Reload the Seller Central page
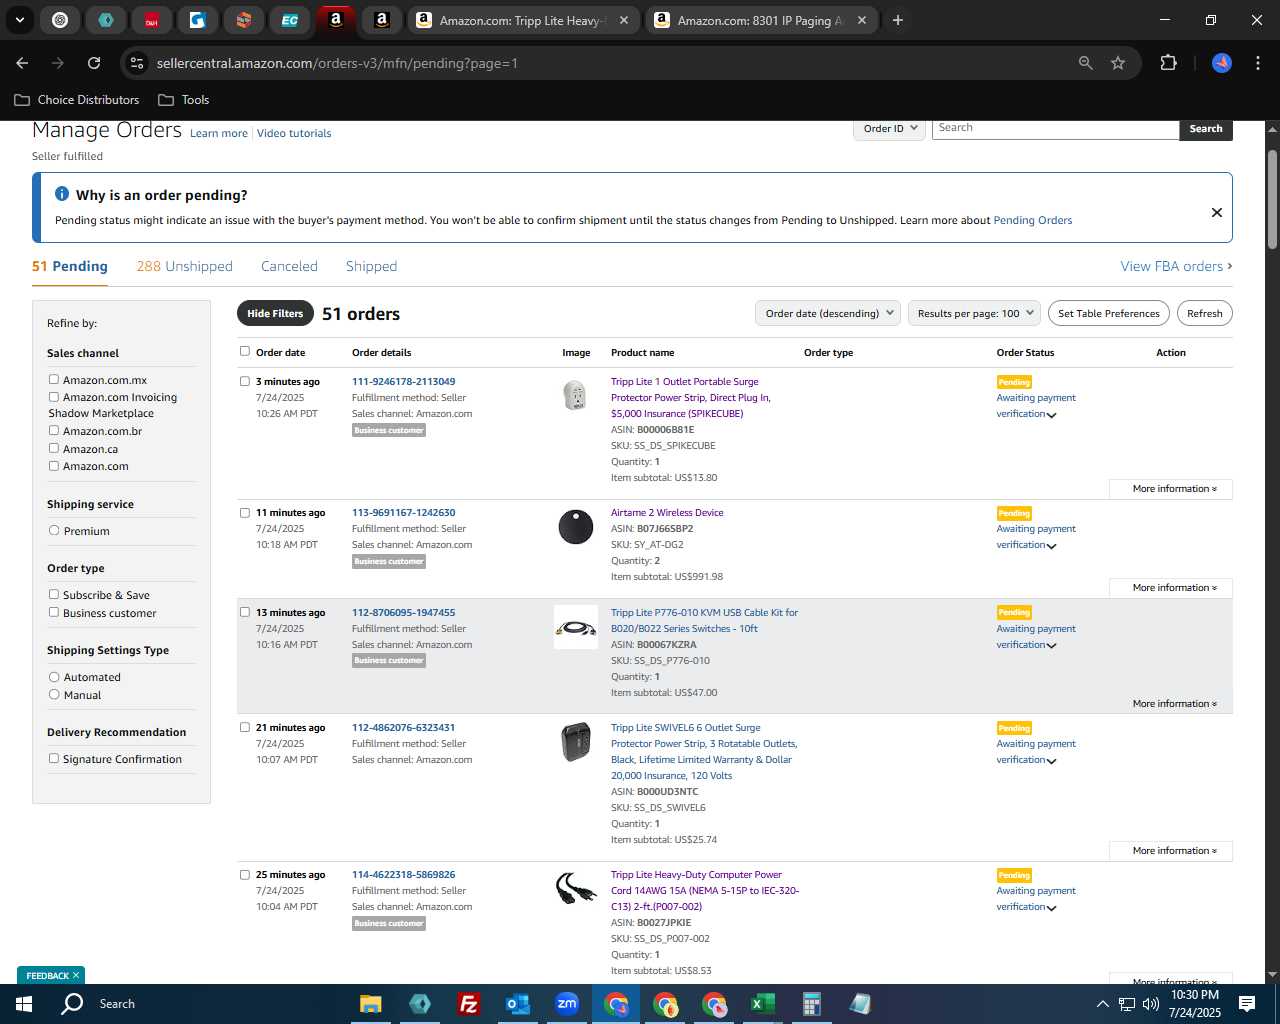The width and height of the screenshot is (1280, 1024). point(94,63)
